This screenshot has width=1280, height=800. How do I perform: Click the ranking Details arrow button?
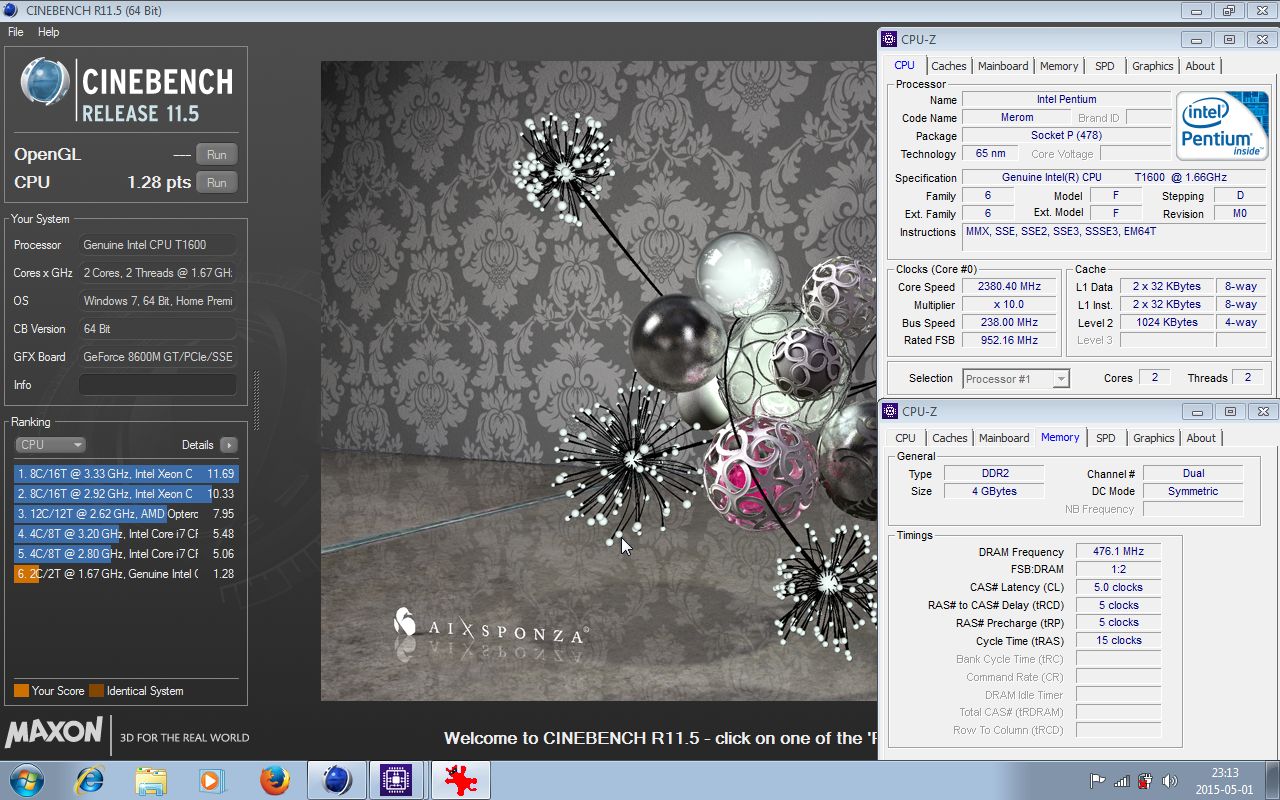click(229, 445)
